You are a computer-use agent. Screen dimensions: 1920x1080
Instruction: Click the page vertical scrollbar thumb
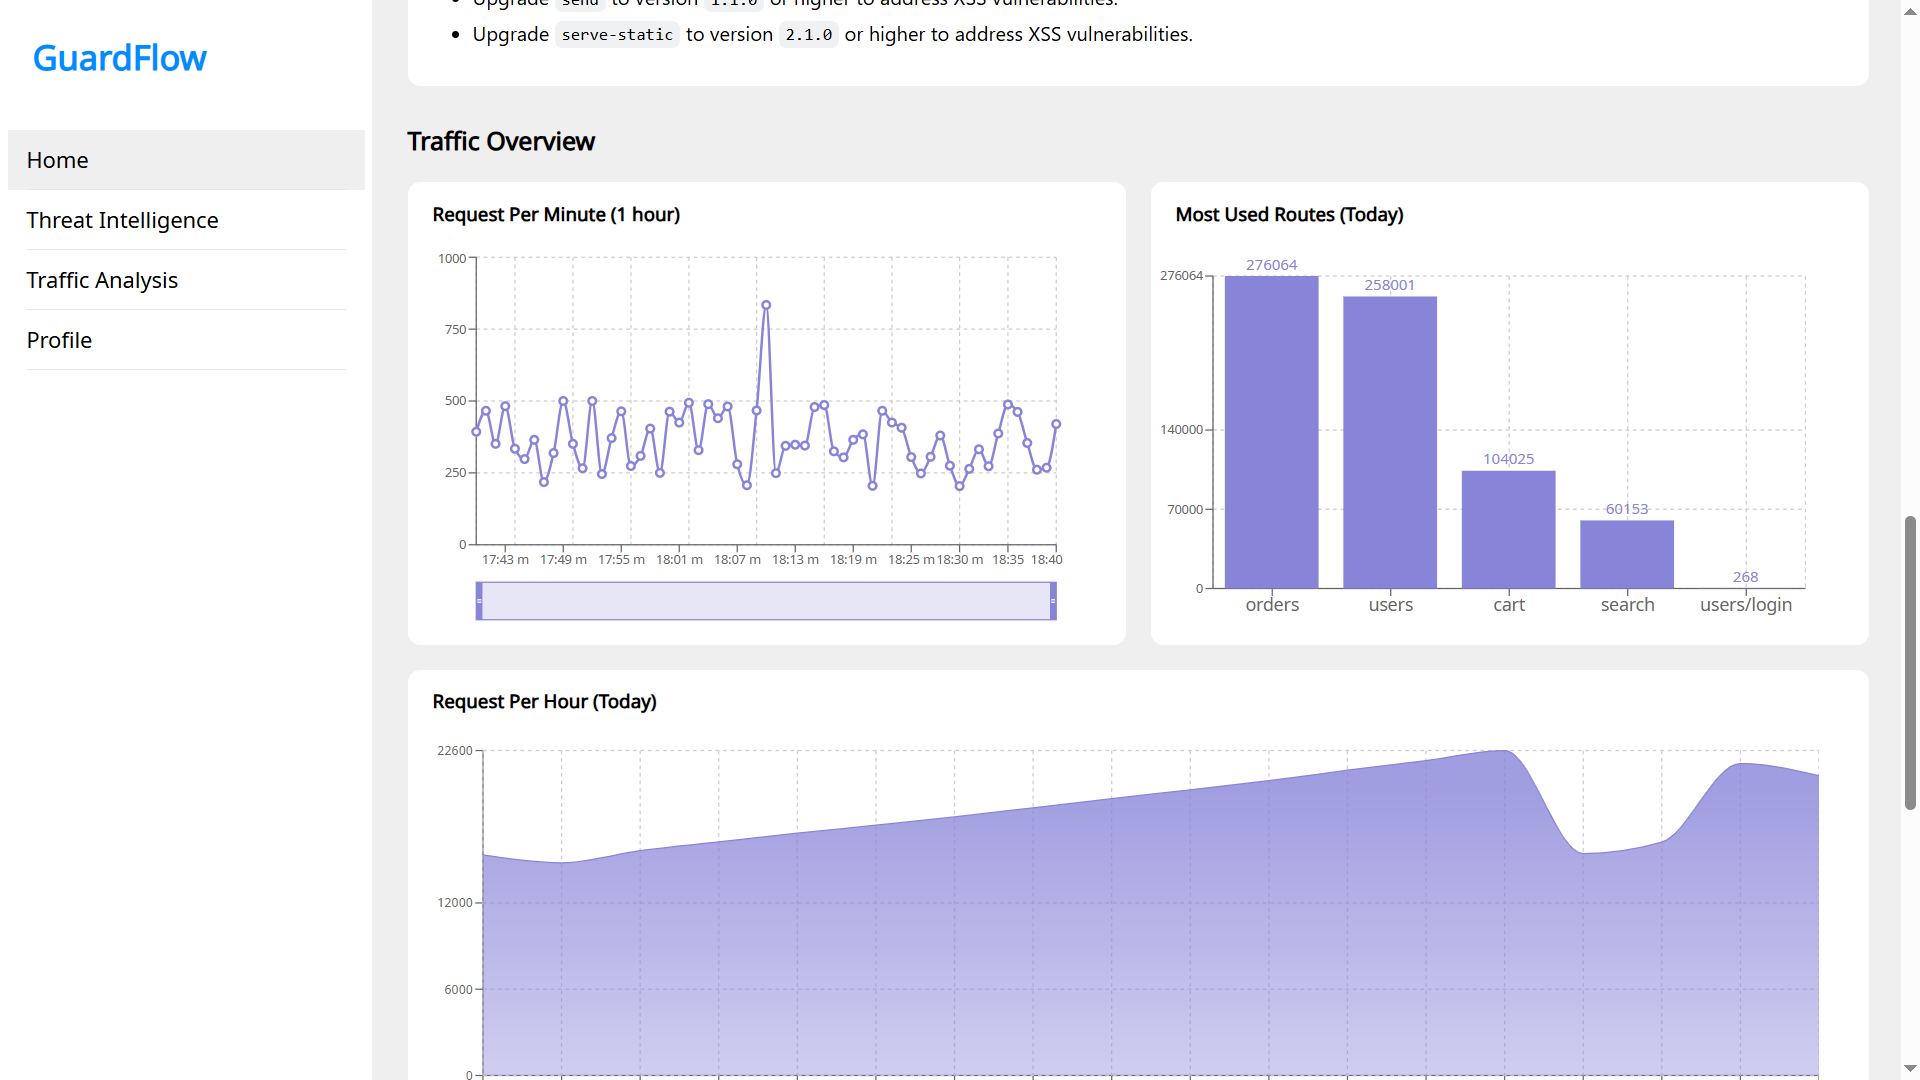coord(1910,662)
